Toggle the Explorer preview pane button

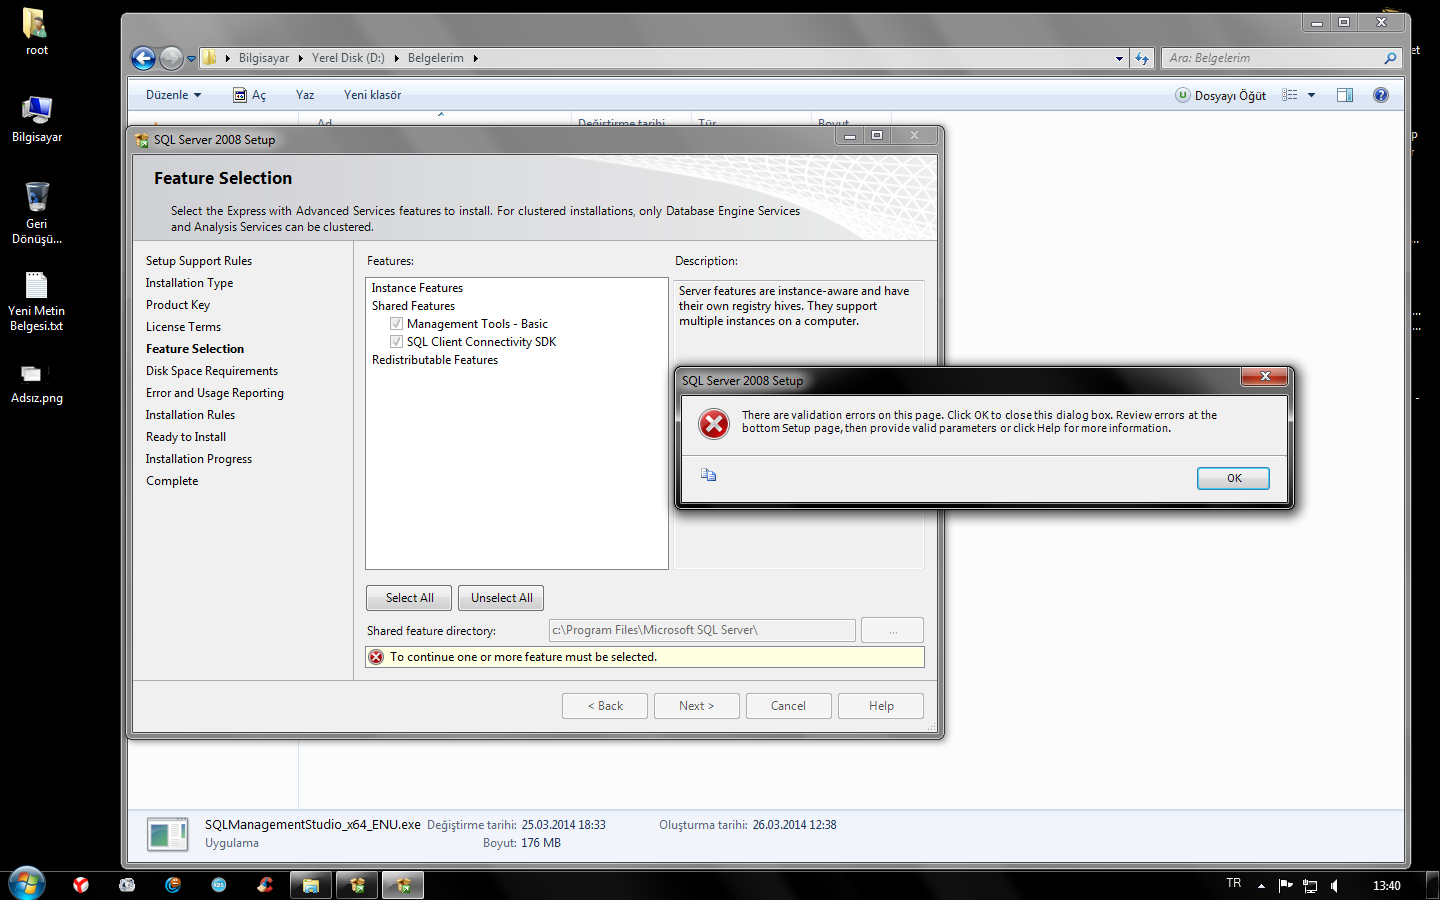[1345, 95]
